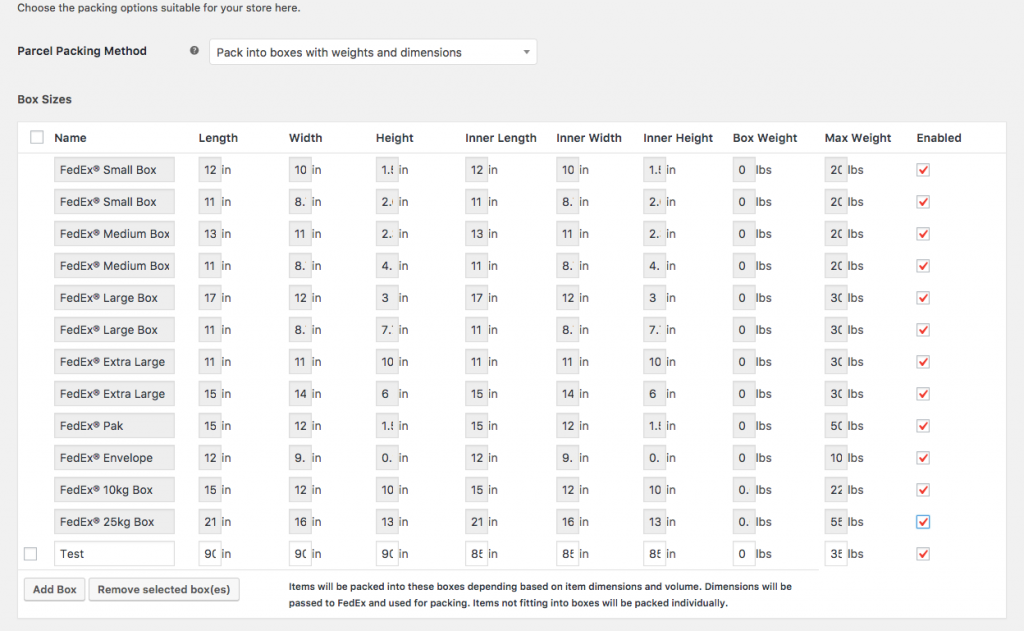
Task: Click the Add Box button
Action: click(55, 589)
